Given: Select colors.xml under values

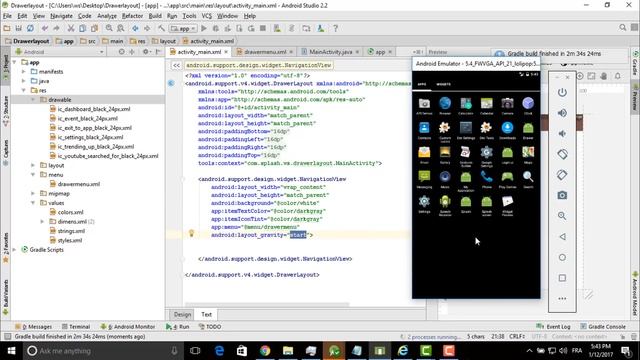Looking at the screenshot, I should 67,212.
